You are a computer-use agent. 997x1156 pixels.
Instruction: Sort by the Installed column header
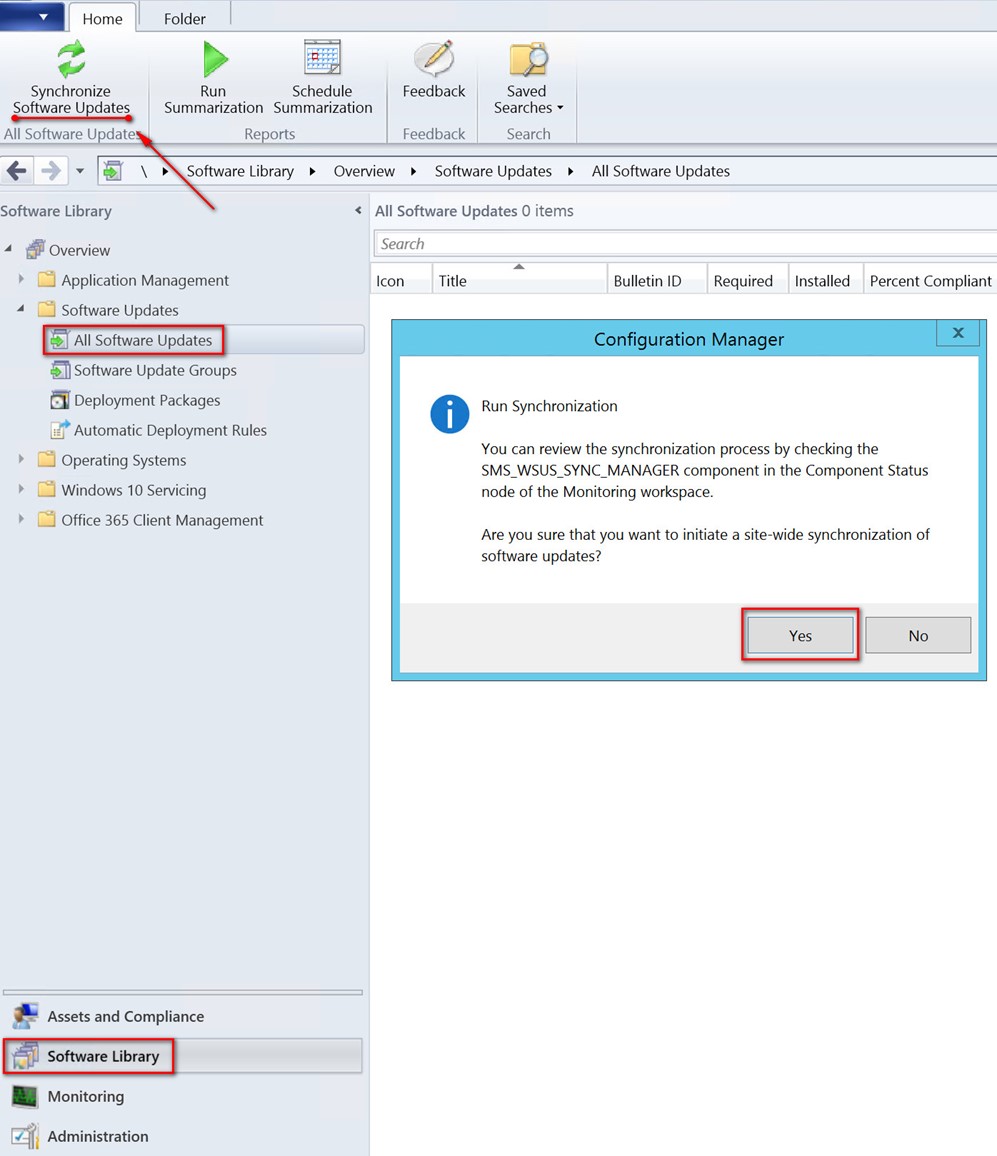point(825,280)
